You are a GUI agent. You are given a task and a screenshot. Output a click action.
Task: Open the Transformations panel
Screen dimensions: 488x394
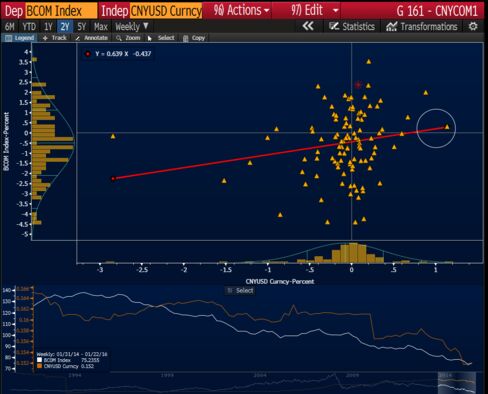pyautogui.click(x=422, y=27)
